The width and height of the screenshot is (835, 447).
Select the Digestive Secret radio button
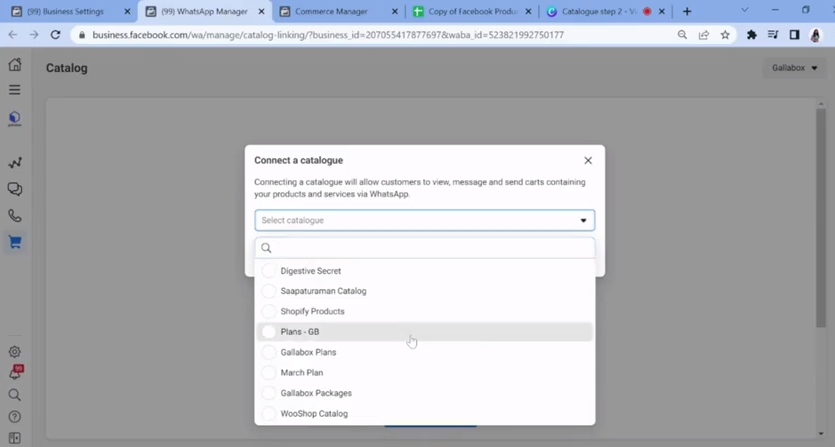(x=269, y=271)
